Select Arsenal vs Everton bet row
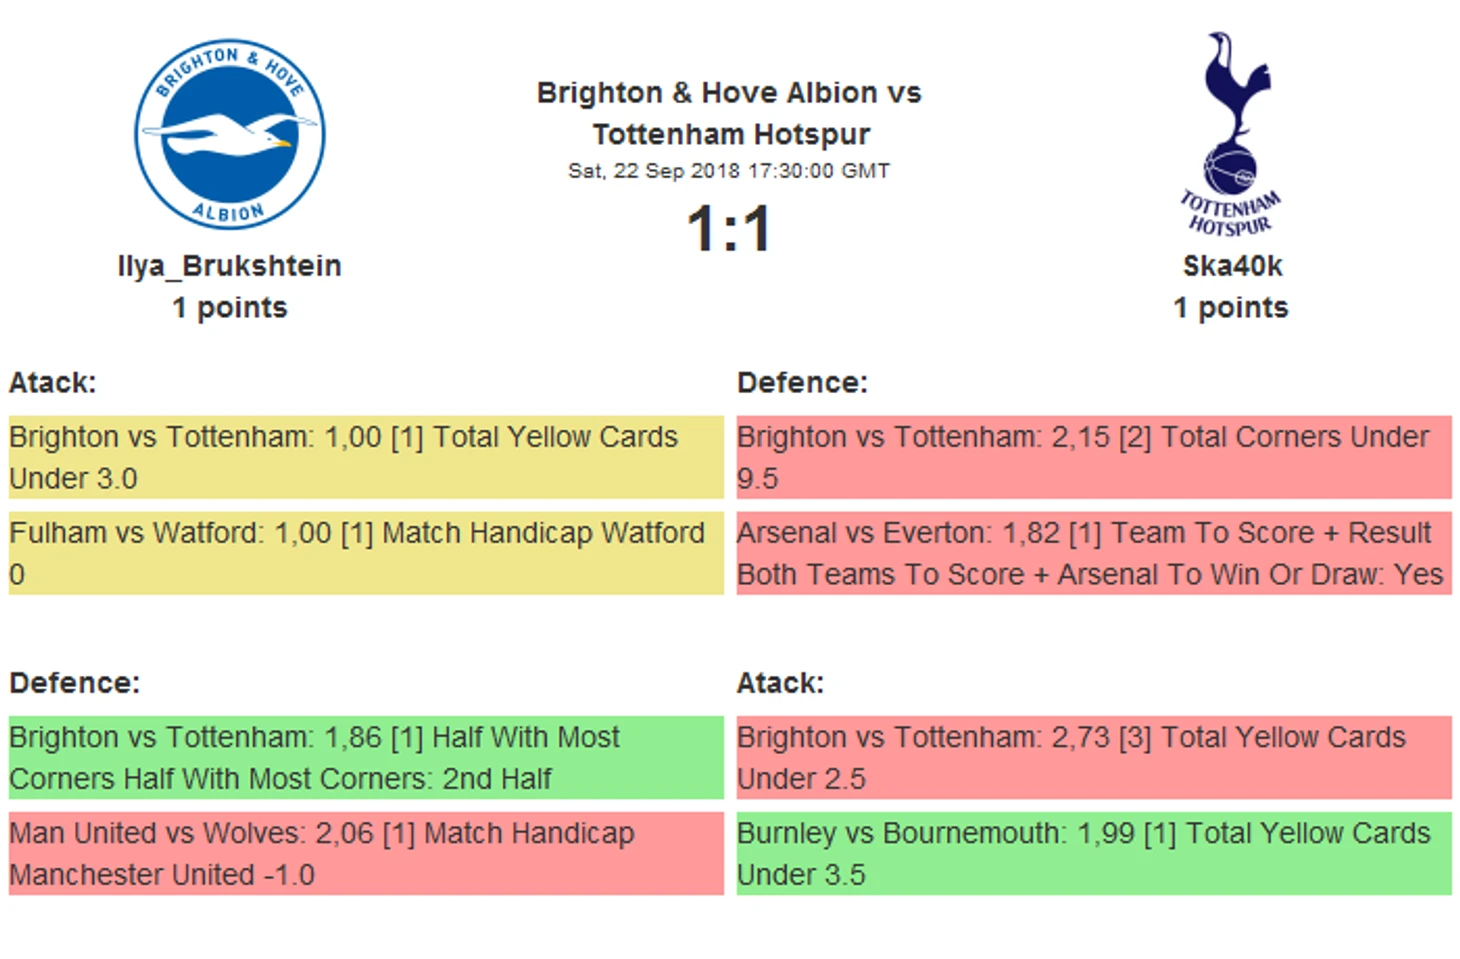The width and height of the screenshot is (1460, 959). tap(1093, 553)
